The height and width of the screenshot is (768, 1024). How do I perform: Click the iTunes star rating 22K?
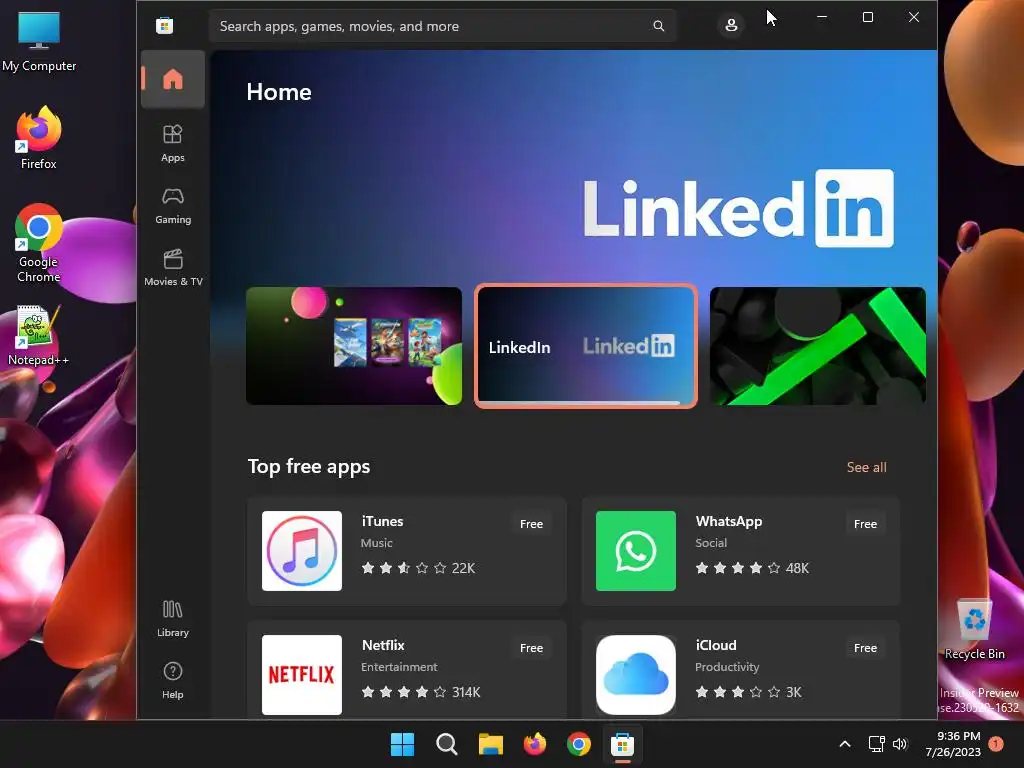(x=418, y=568)
